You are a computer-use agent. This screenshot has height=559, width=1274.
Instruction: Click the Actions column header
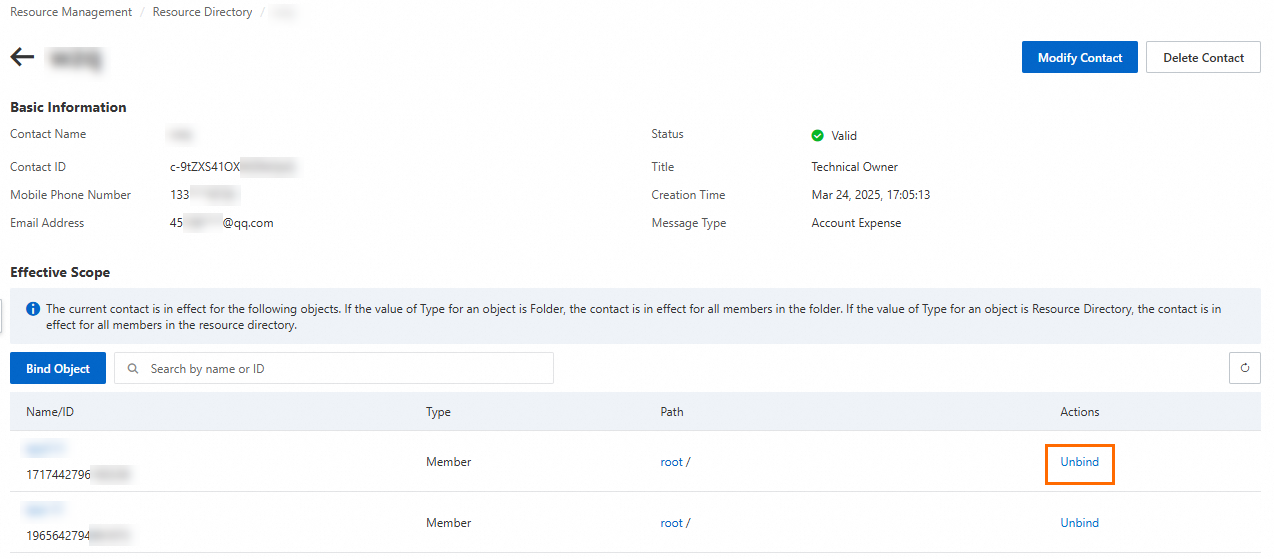point(1079,412)
